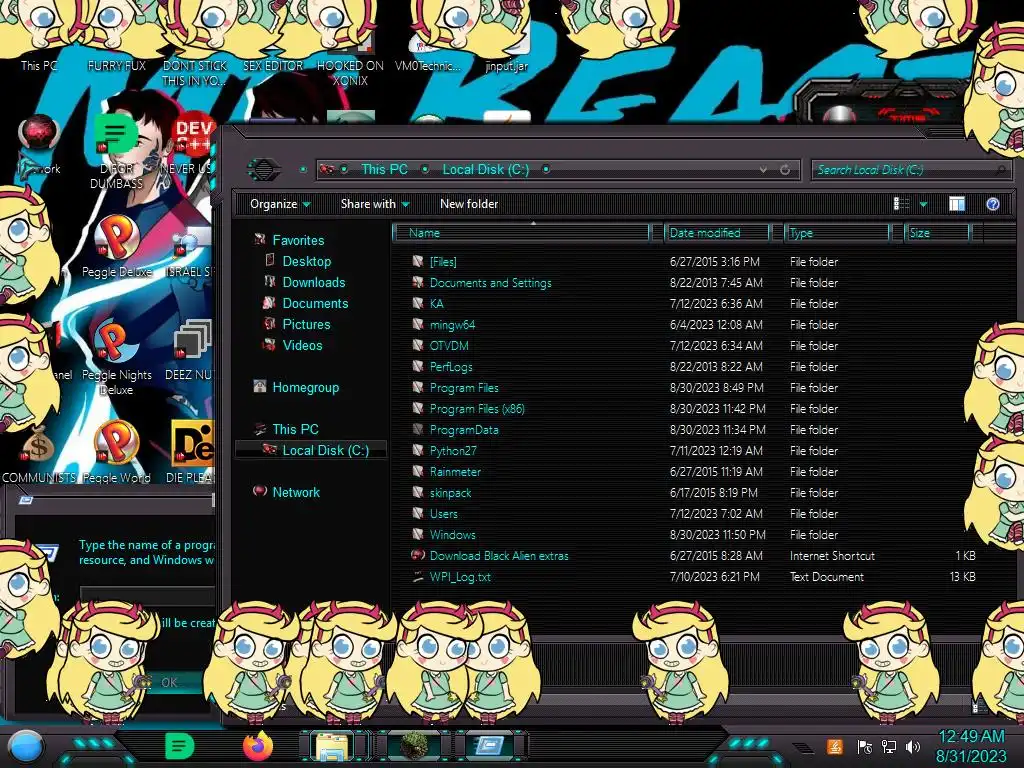Viewport: 1024px width, 768px height.
Task: Open the Run dialog taskbar button
Action: click(x=488, y=746)
